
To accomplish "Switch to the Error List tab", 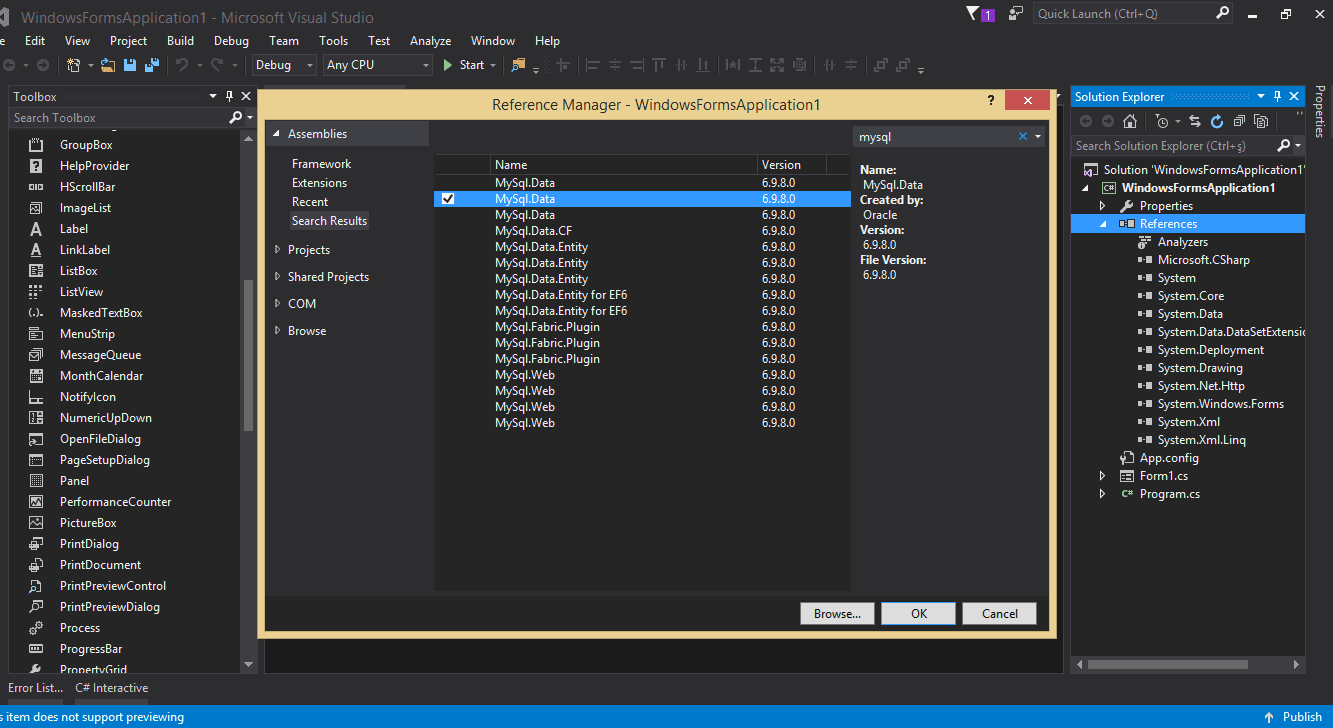I will click(35, 688).
